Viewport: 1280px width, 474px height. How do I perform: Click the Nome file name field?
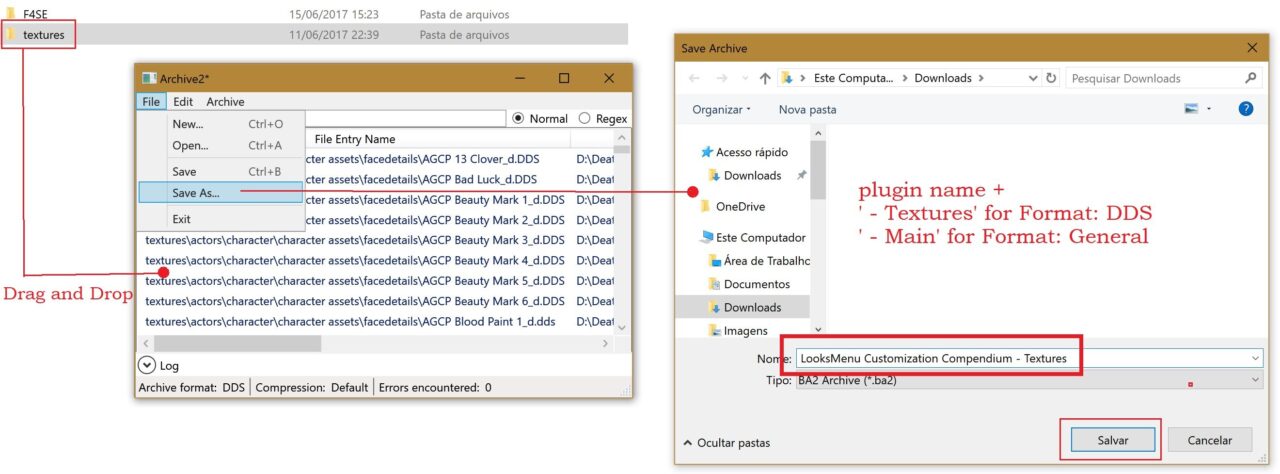pos(1020,358)
